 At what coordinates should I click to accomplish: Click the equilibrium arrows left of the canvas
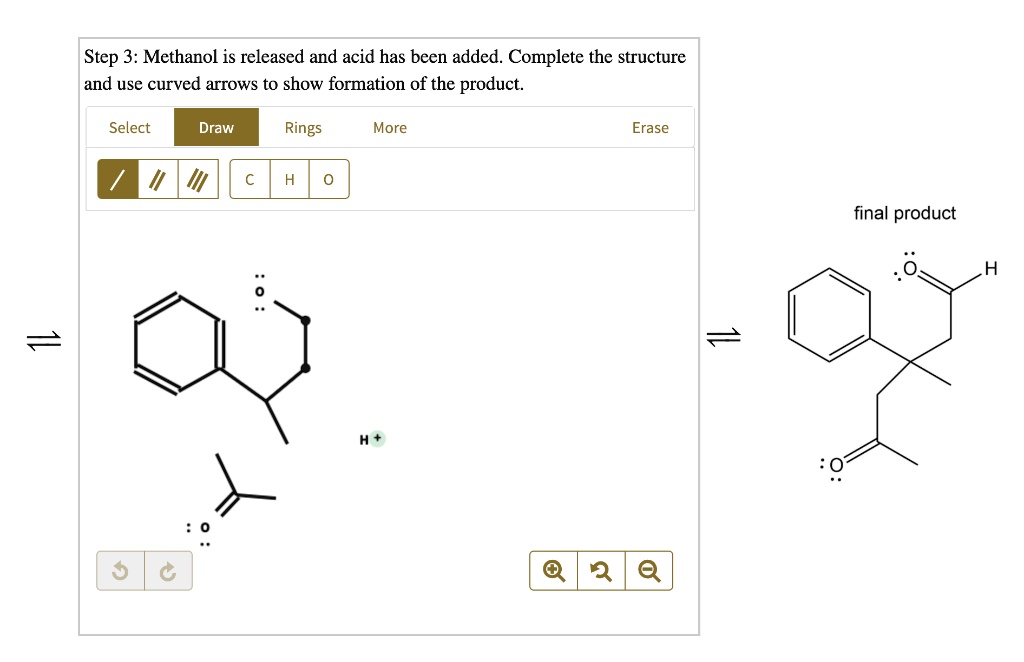pos(42,340)
